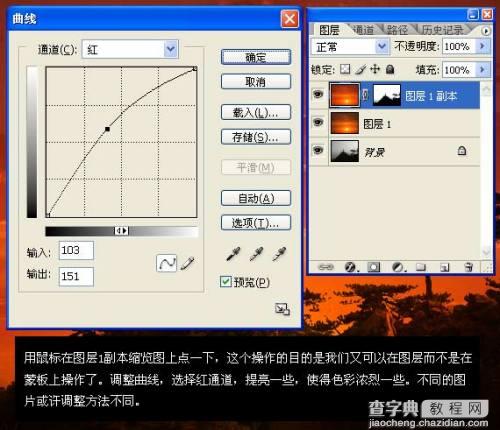Select the white point eyedropper
Screen dimensions: 500x430
point(279,254)
